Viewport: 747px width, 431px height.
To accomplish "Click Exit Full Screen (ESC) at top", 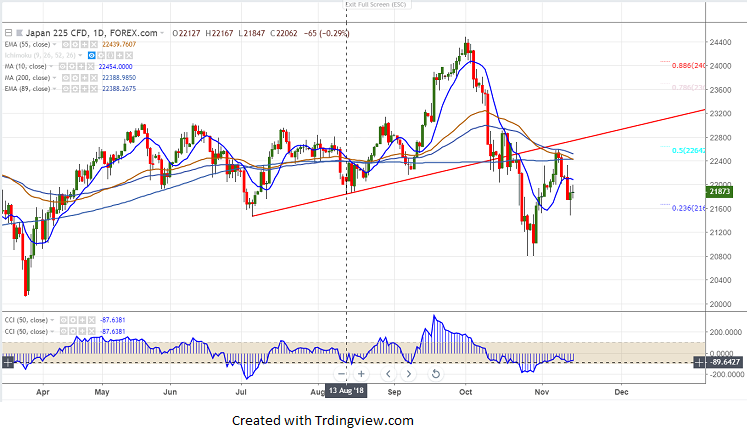I will click(x=376, y=4).
